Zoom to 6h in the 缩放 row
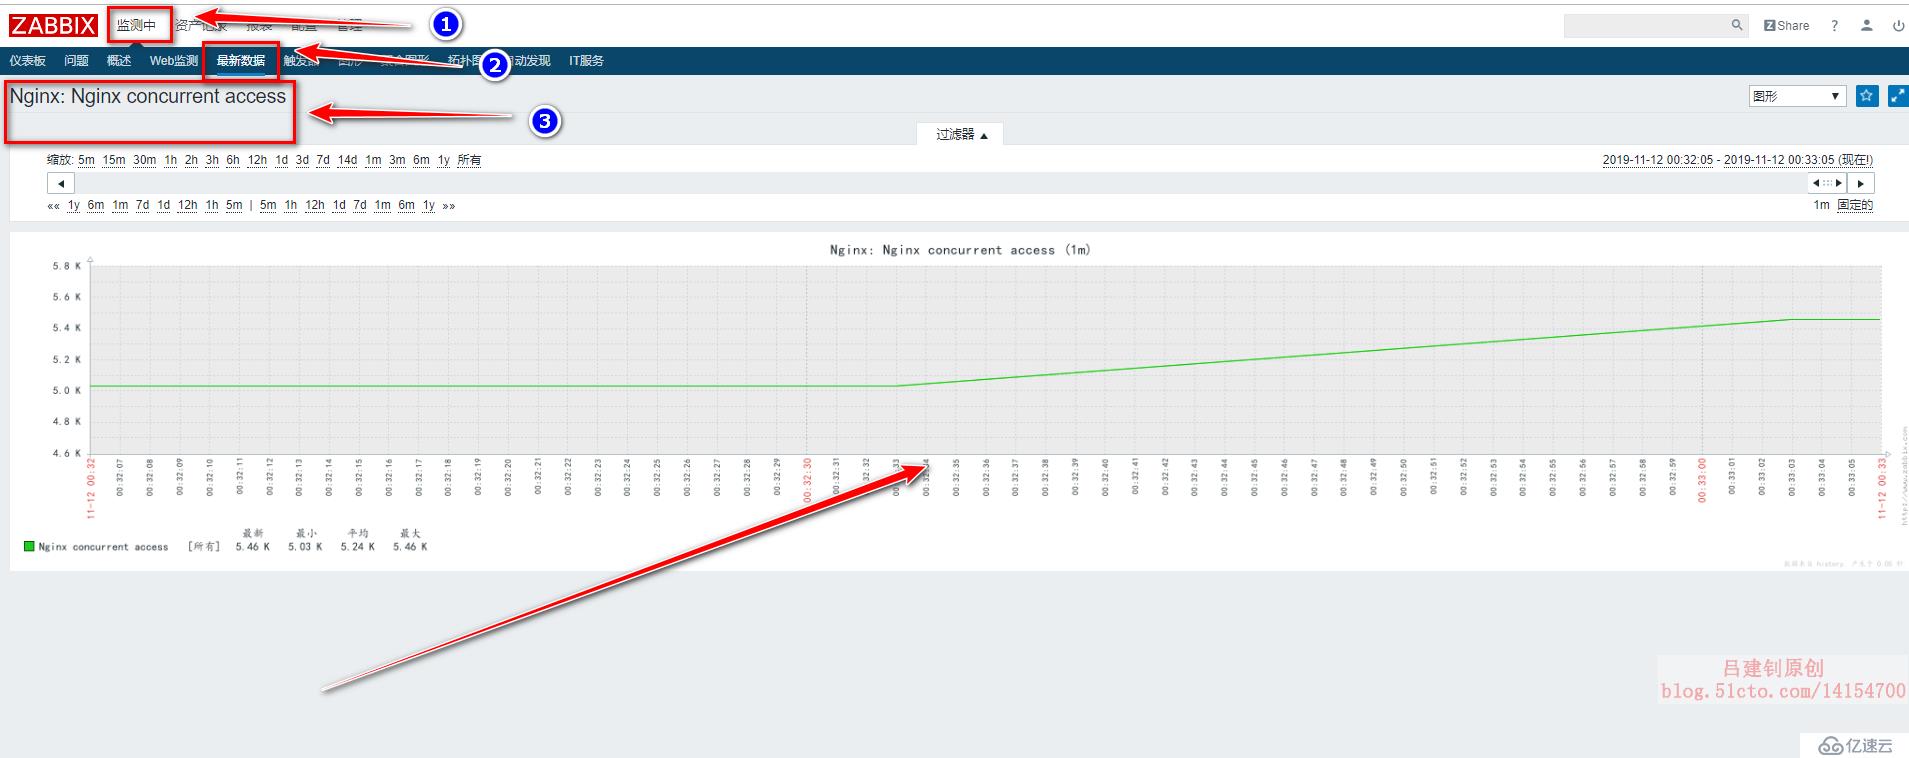This screenshot has height=758, width=1909. pyautogui.click(x=233, y=160)
